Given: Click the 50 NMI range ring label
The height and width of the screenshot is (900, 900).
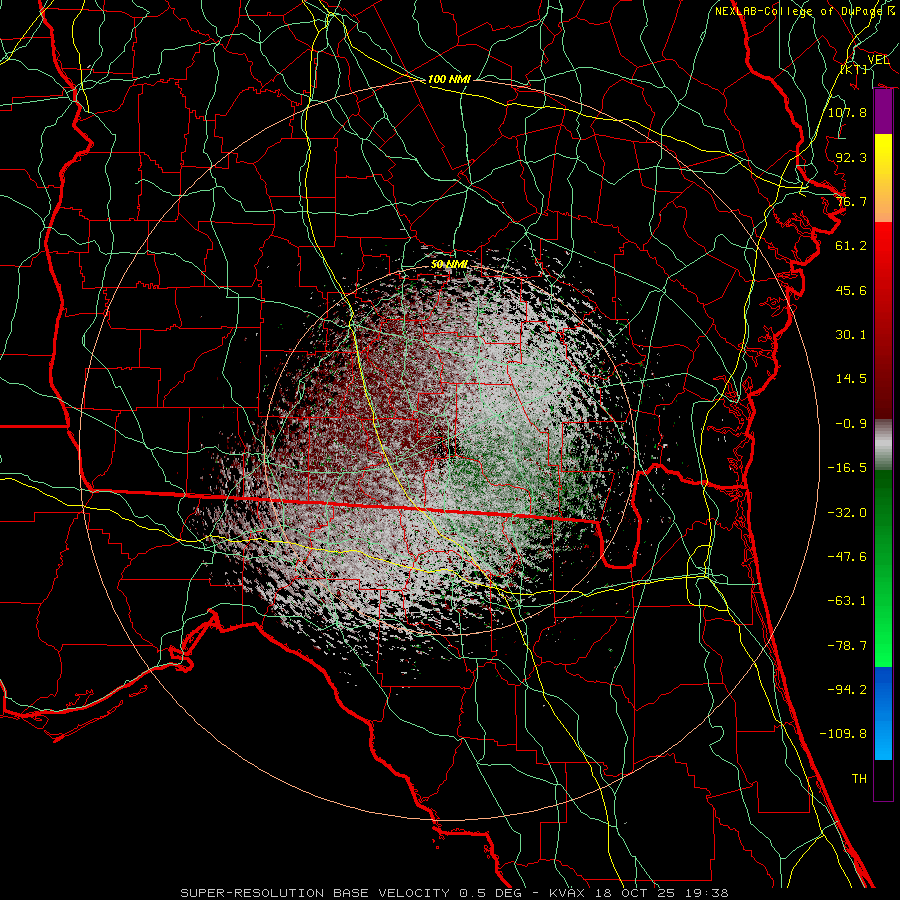Looking at the screenshot, I should pos(449,265).
